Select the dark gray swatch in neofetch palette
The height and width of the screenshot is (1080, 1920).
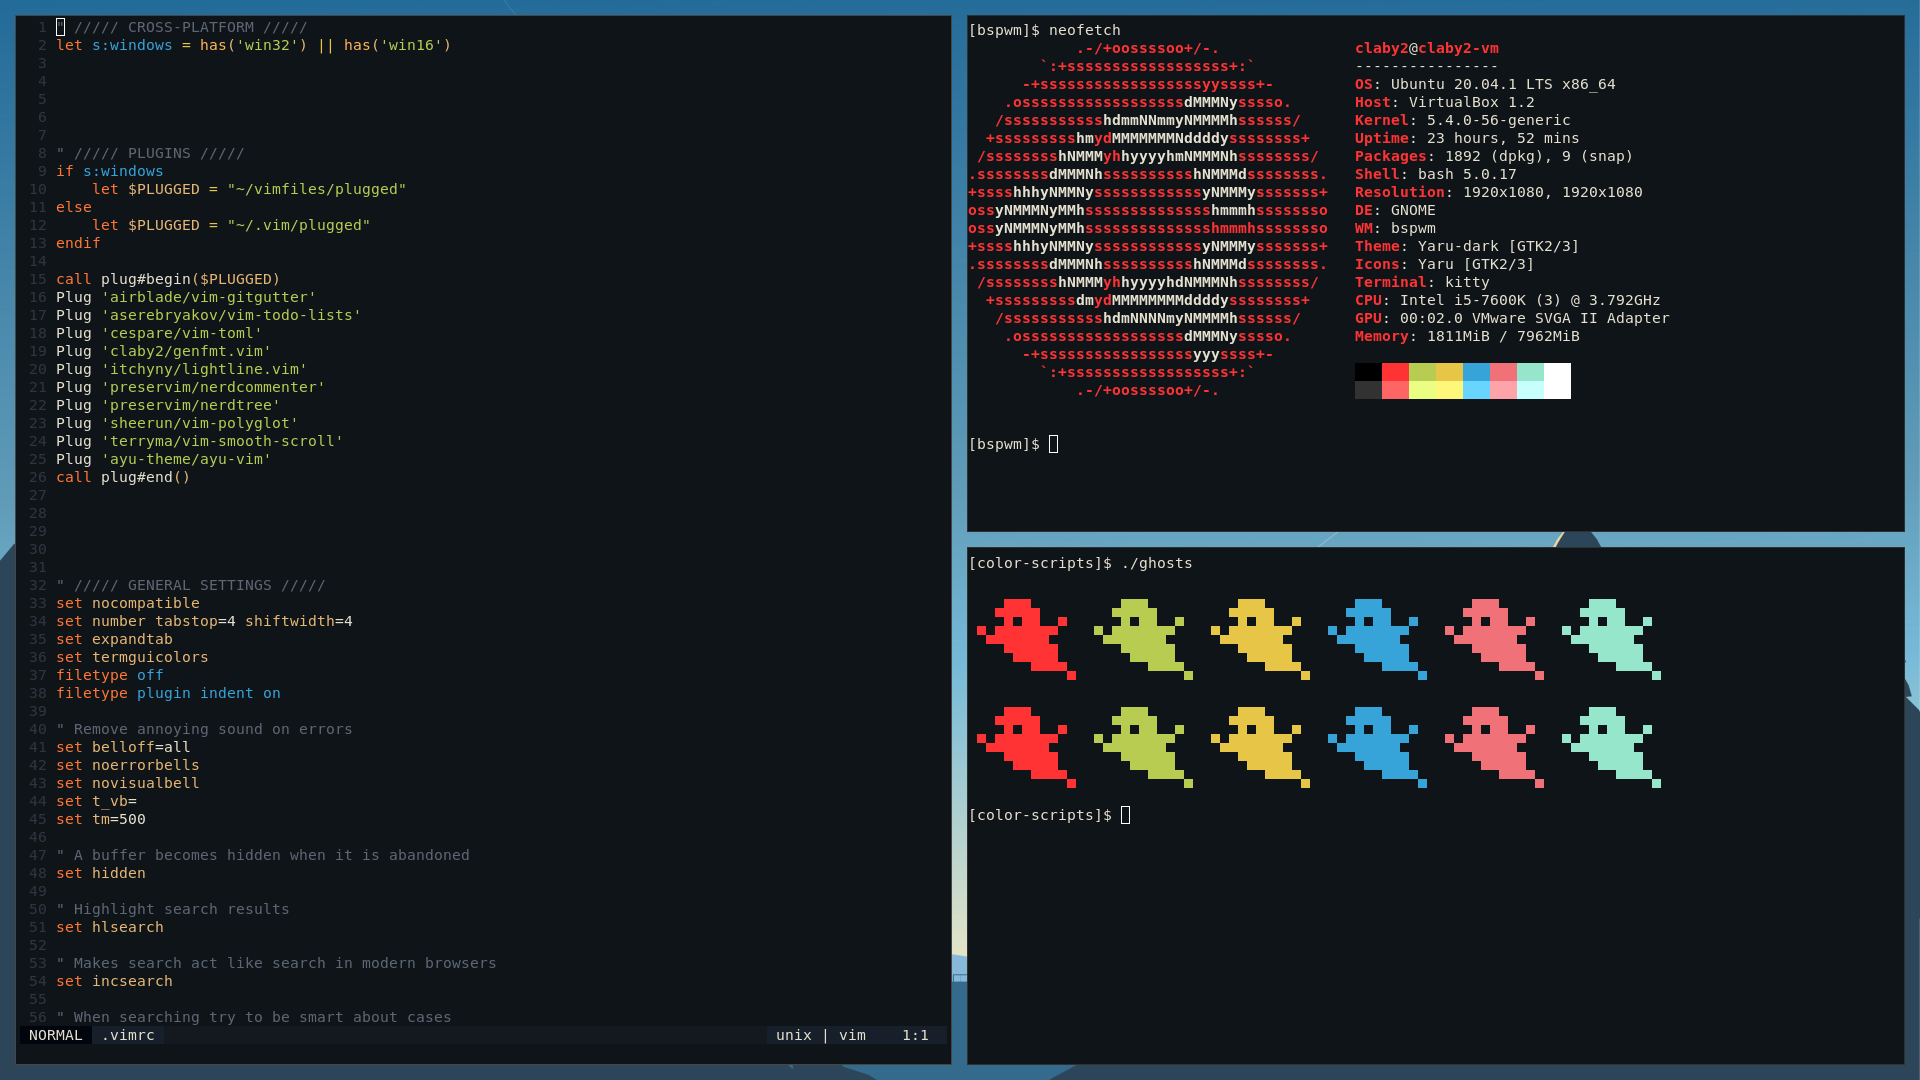(x=1368, y=390)
